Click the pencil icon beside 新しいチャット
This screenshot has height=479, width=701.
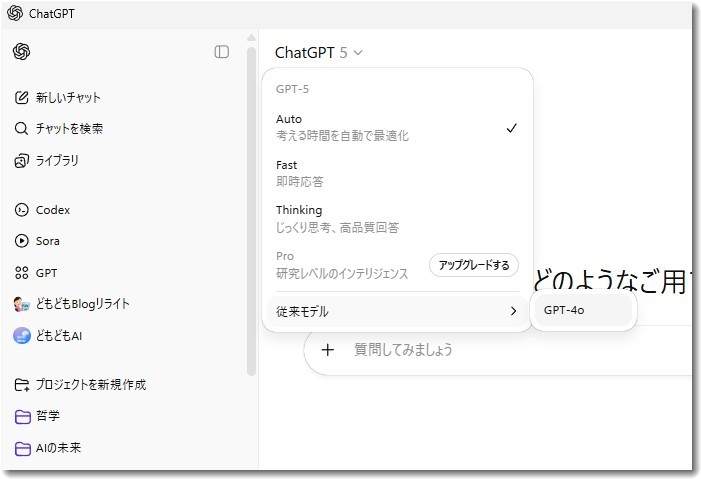point(21,97)
